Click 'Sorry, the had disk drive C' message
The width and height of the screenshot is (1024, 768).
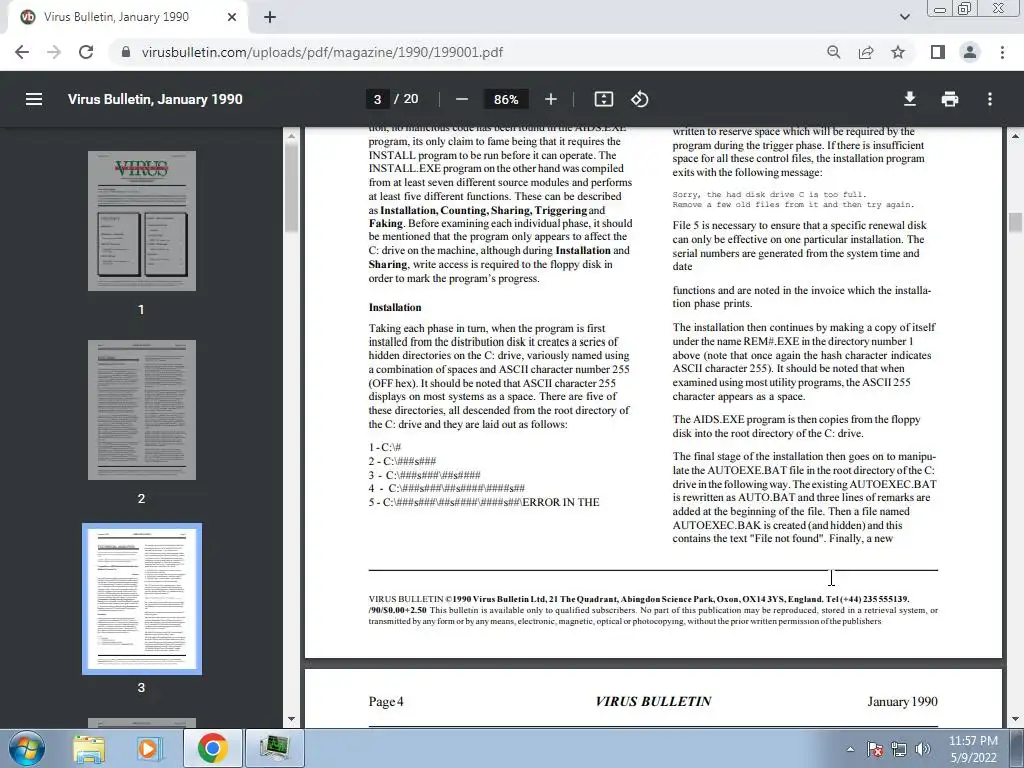coord(769,195)
